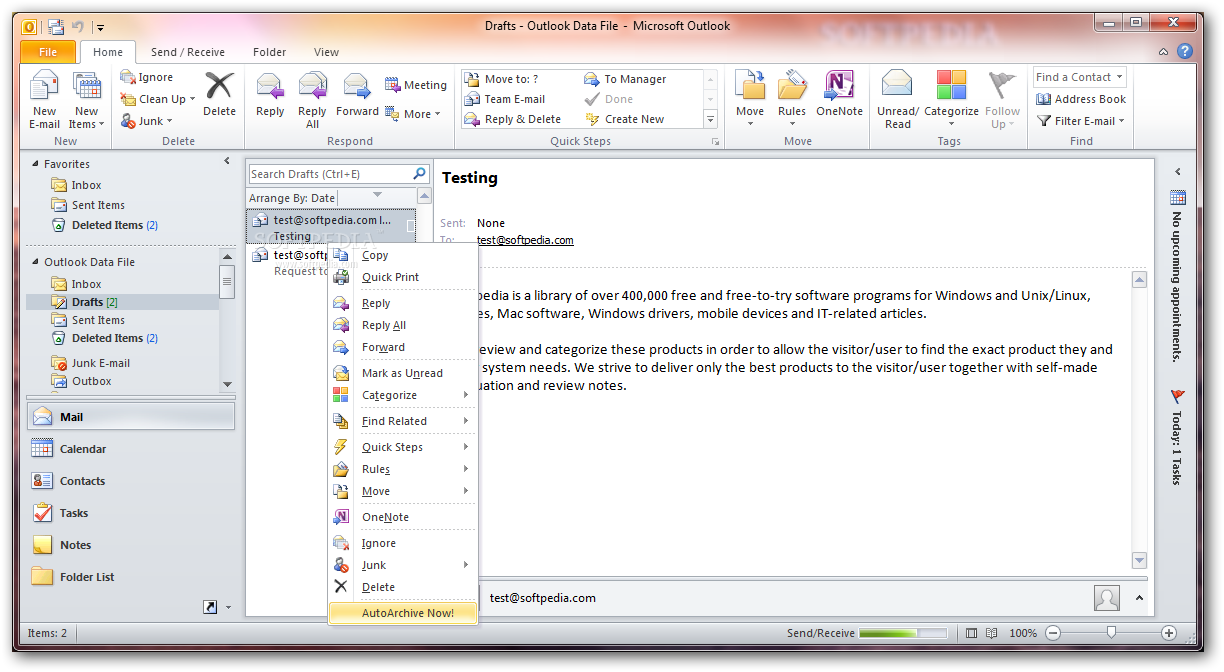Open the More respond dropdown
1224x672 pixels.
pyautogui.click(x=414, y=114)
